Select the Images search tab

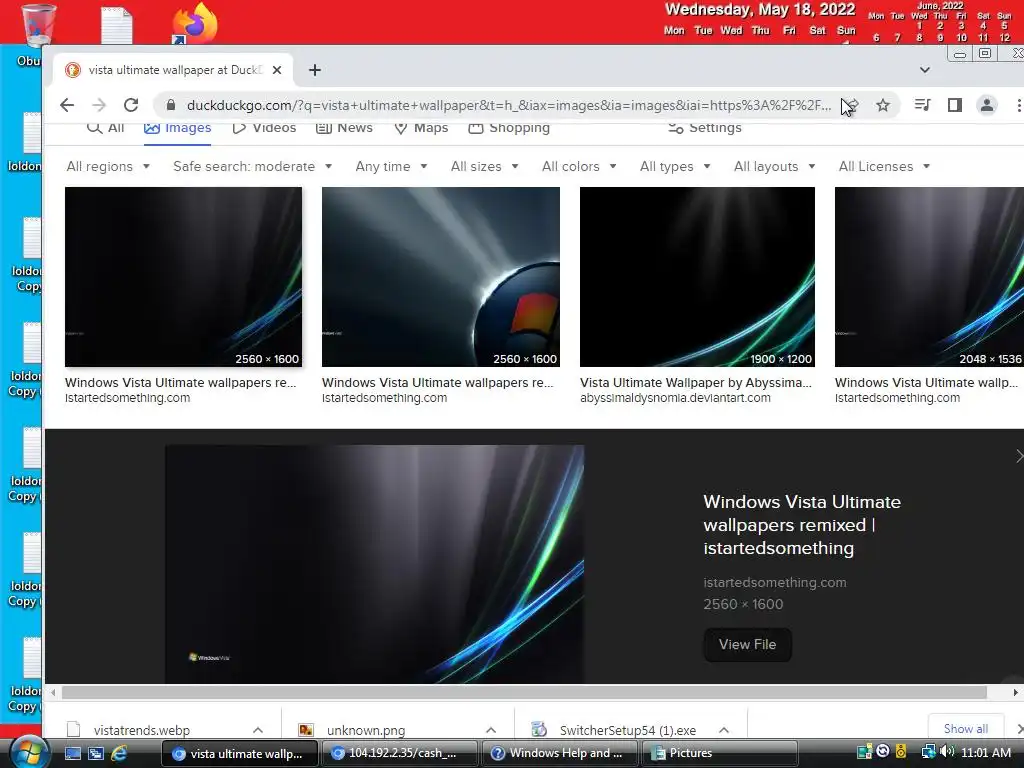point(178,127)
